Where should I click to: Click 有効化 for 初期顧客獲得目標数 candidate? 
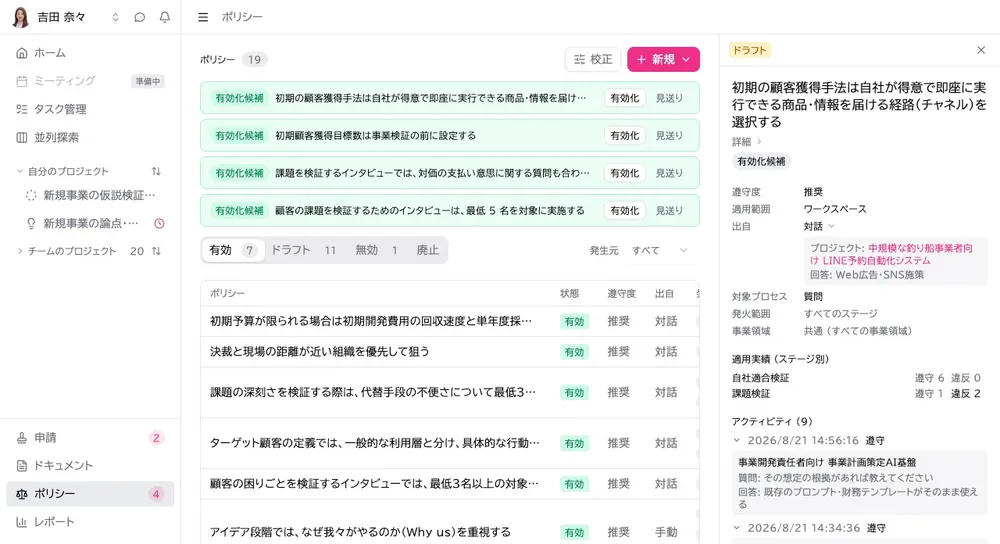pyautogui.click(x=624, y=136)
